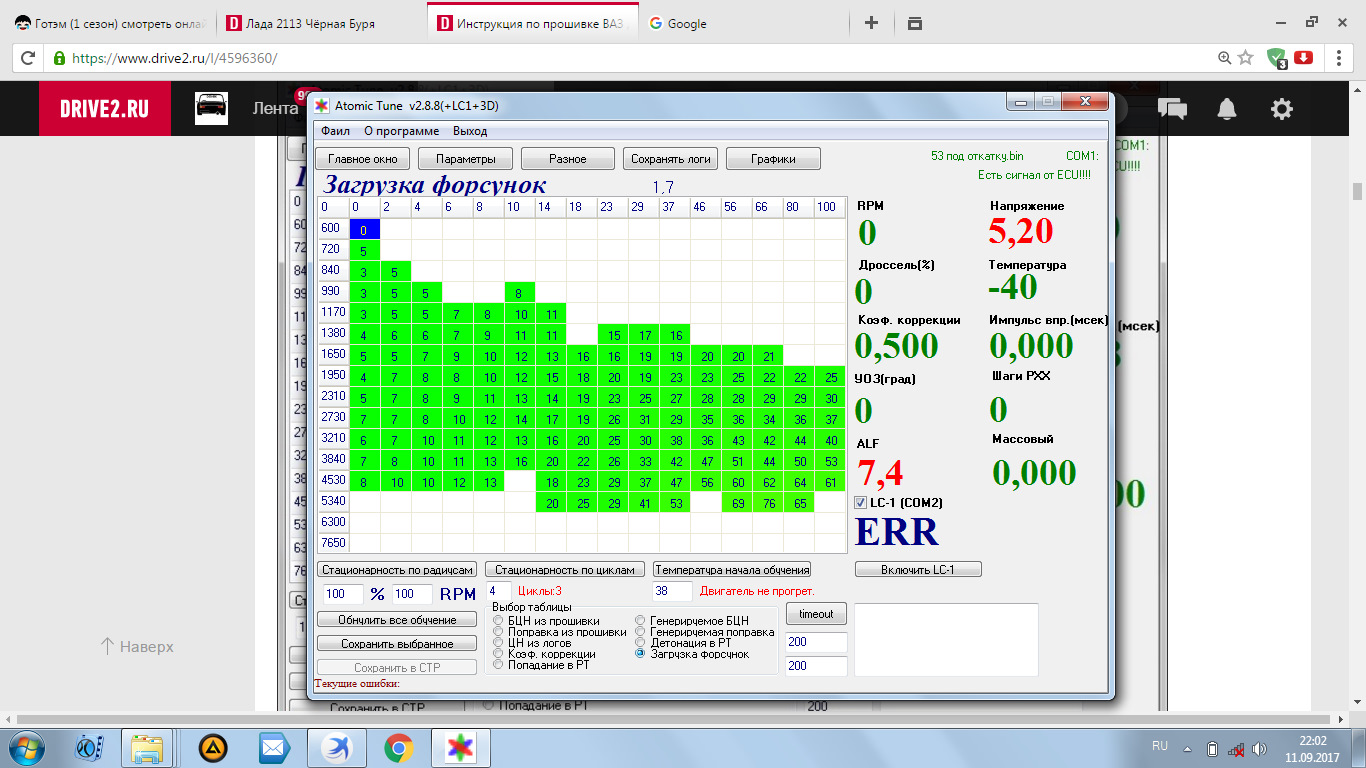Open Drive2 messages chat icon

point(1172,109)
